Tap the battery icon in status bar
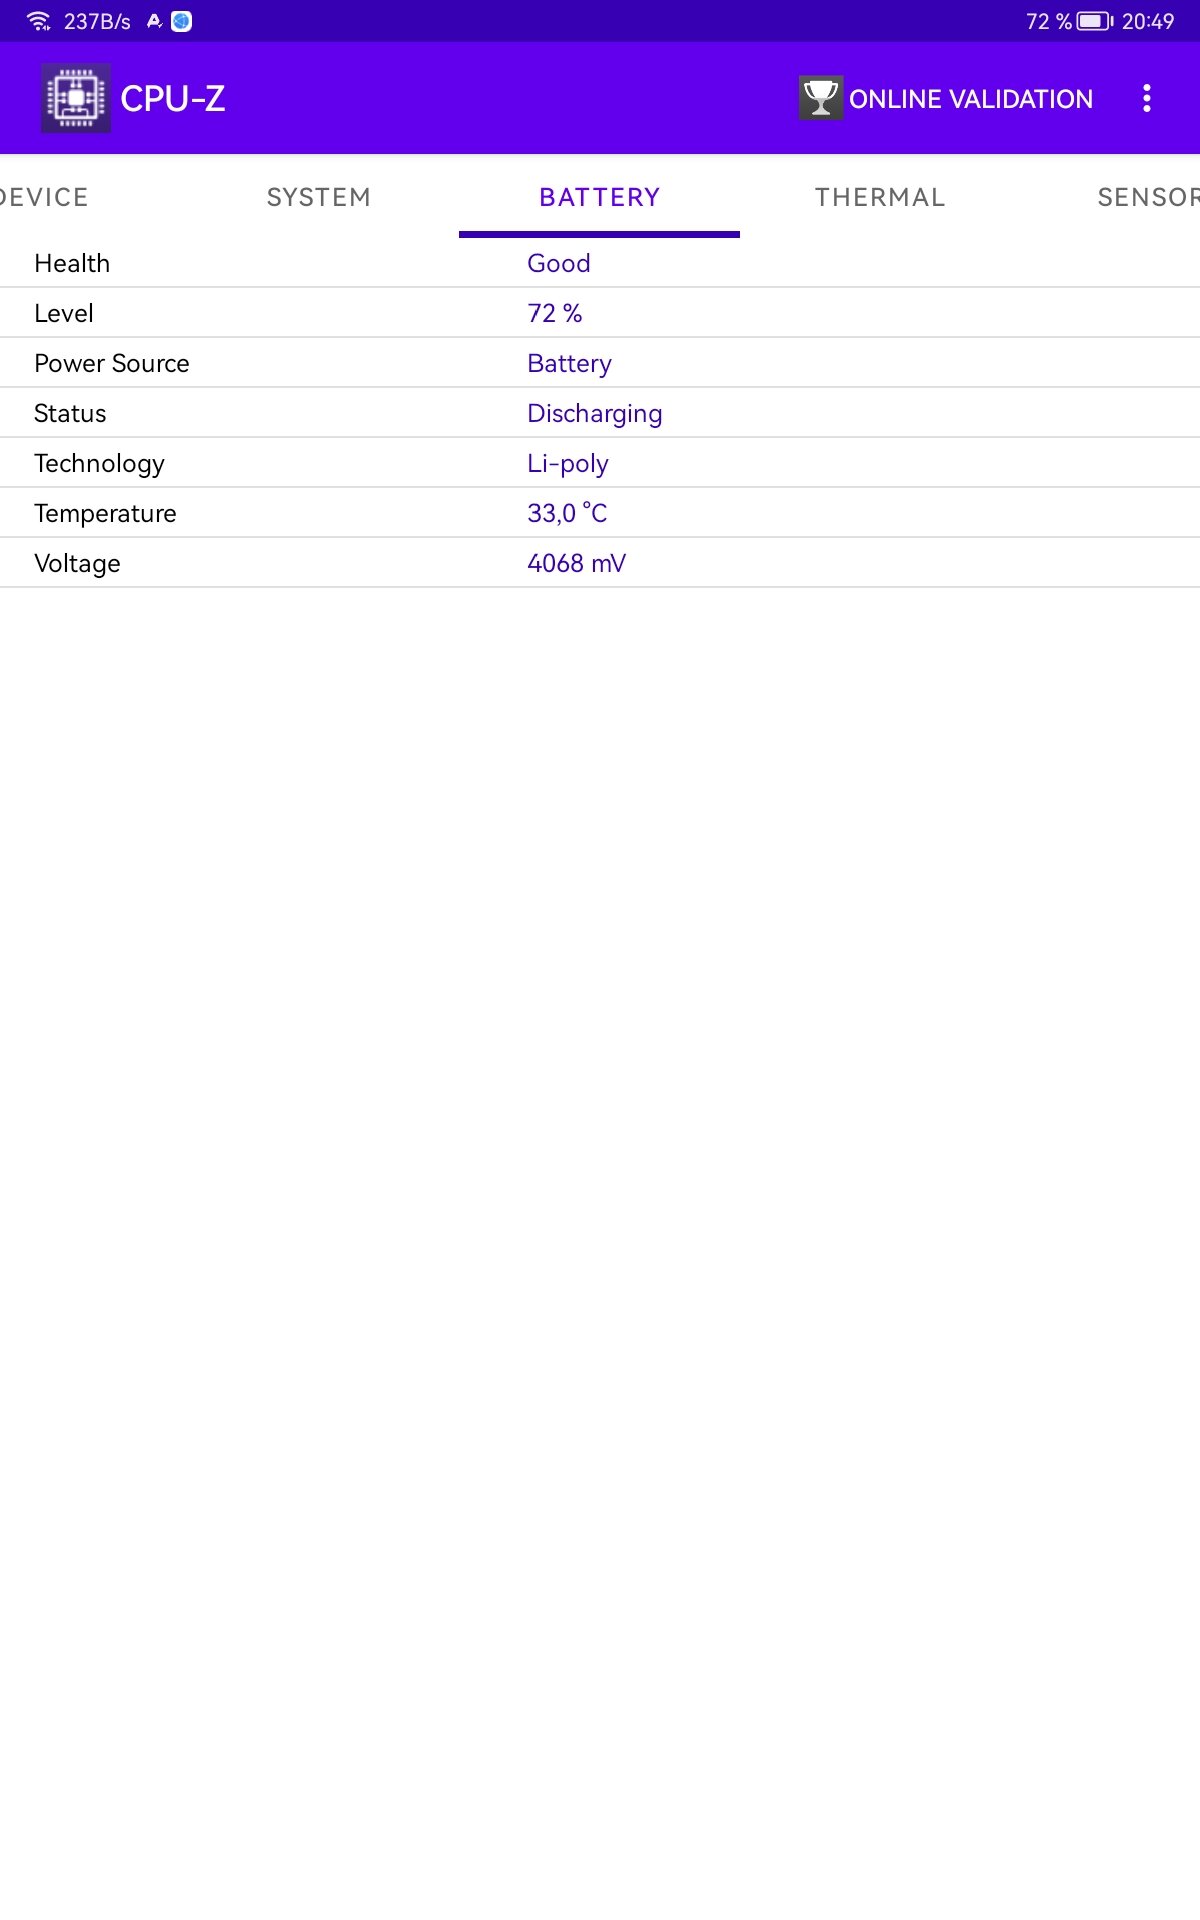This screenshot has width=1200, height=1920. [1095, 21]
